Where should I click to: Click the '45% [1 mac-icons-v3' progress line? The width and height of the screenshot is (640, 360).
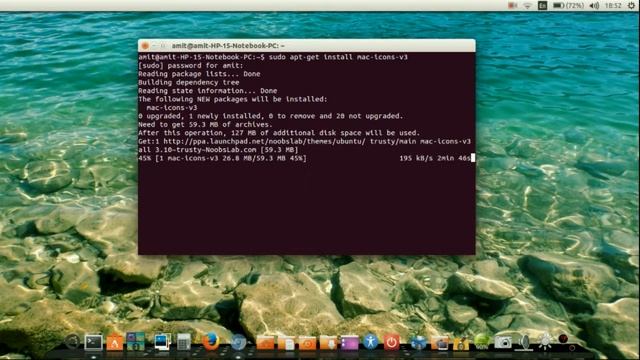coord(222,158)
